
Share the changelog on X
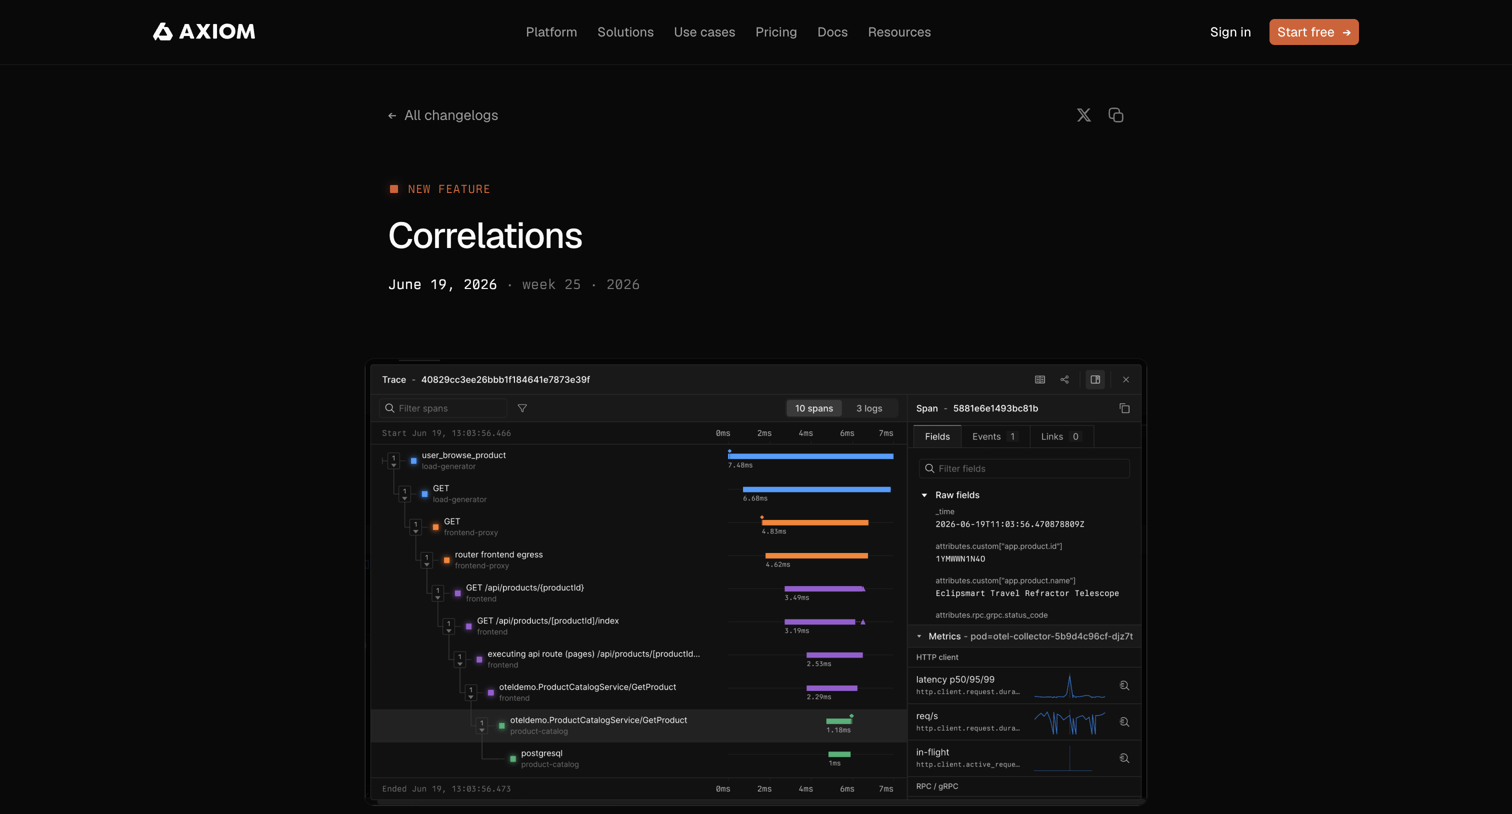coord(1084,116)
